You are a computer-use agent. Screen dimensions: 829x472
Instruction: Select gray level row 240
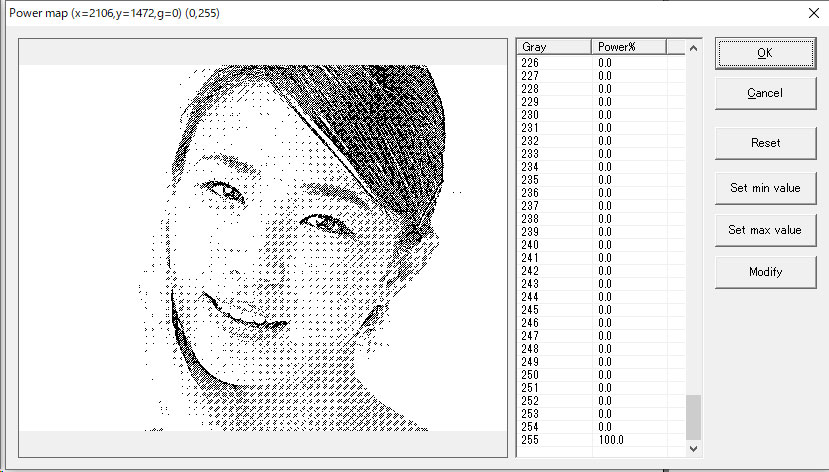point(601,245)
